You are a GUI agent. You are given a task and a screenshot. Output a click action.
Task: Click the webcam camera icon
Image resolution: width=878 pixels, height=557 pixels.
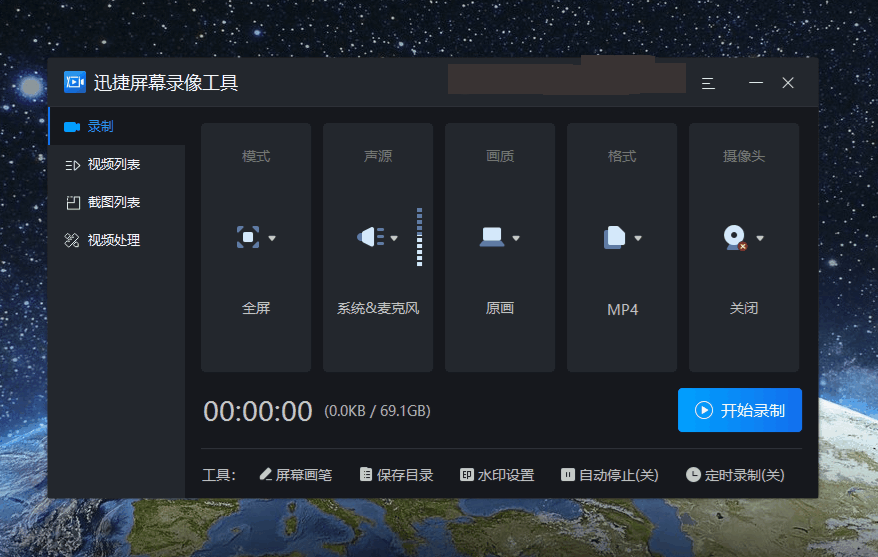tap(735, 237)
